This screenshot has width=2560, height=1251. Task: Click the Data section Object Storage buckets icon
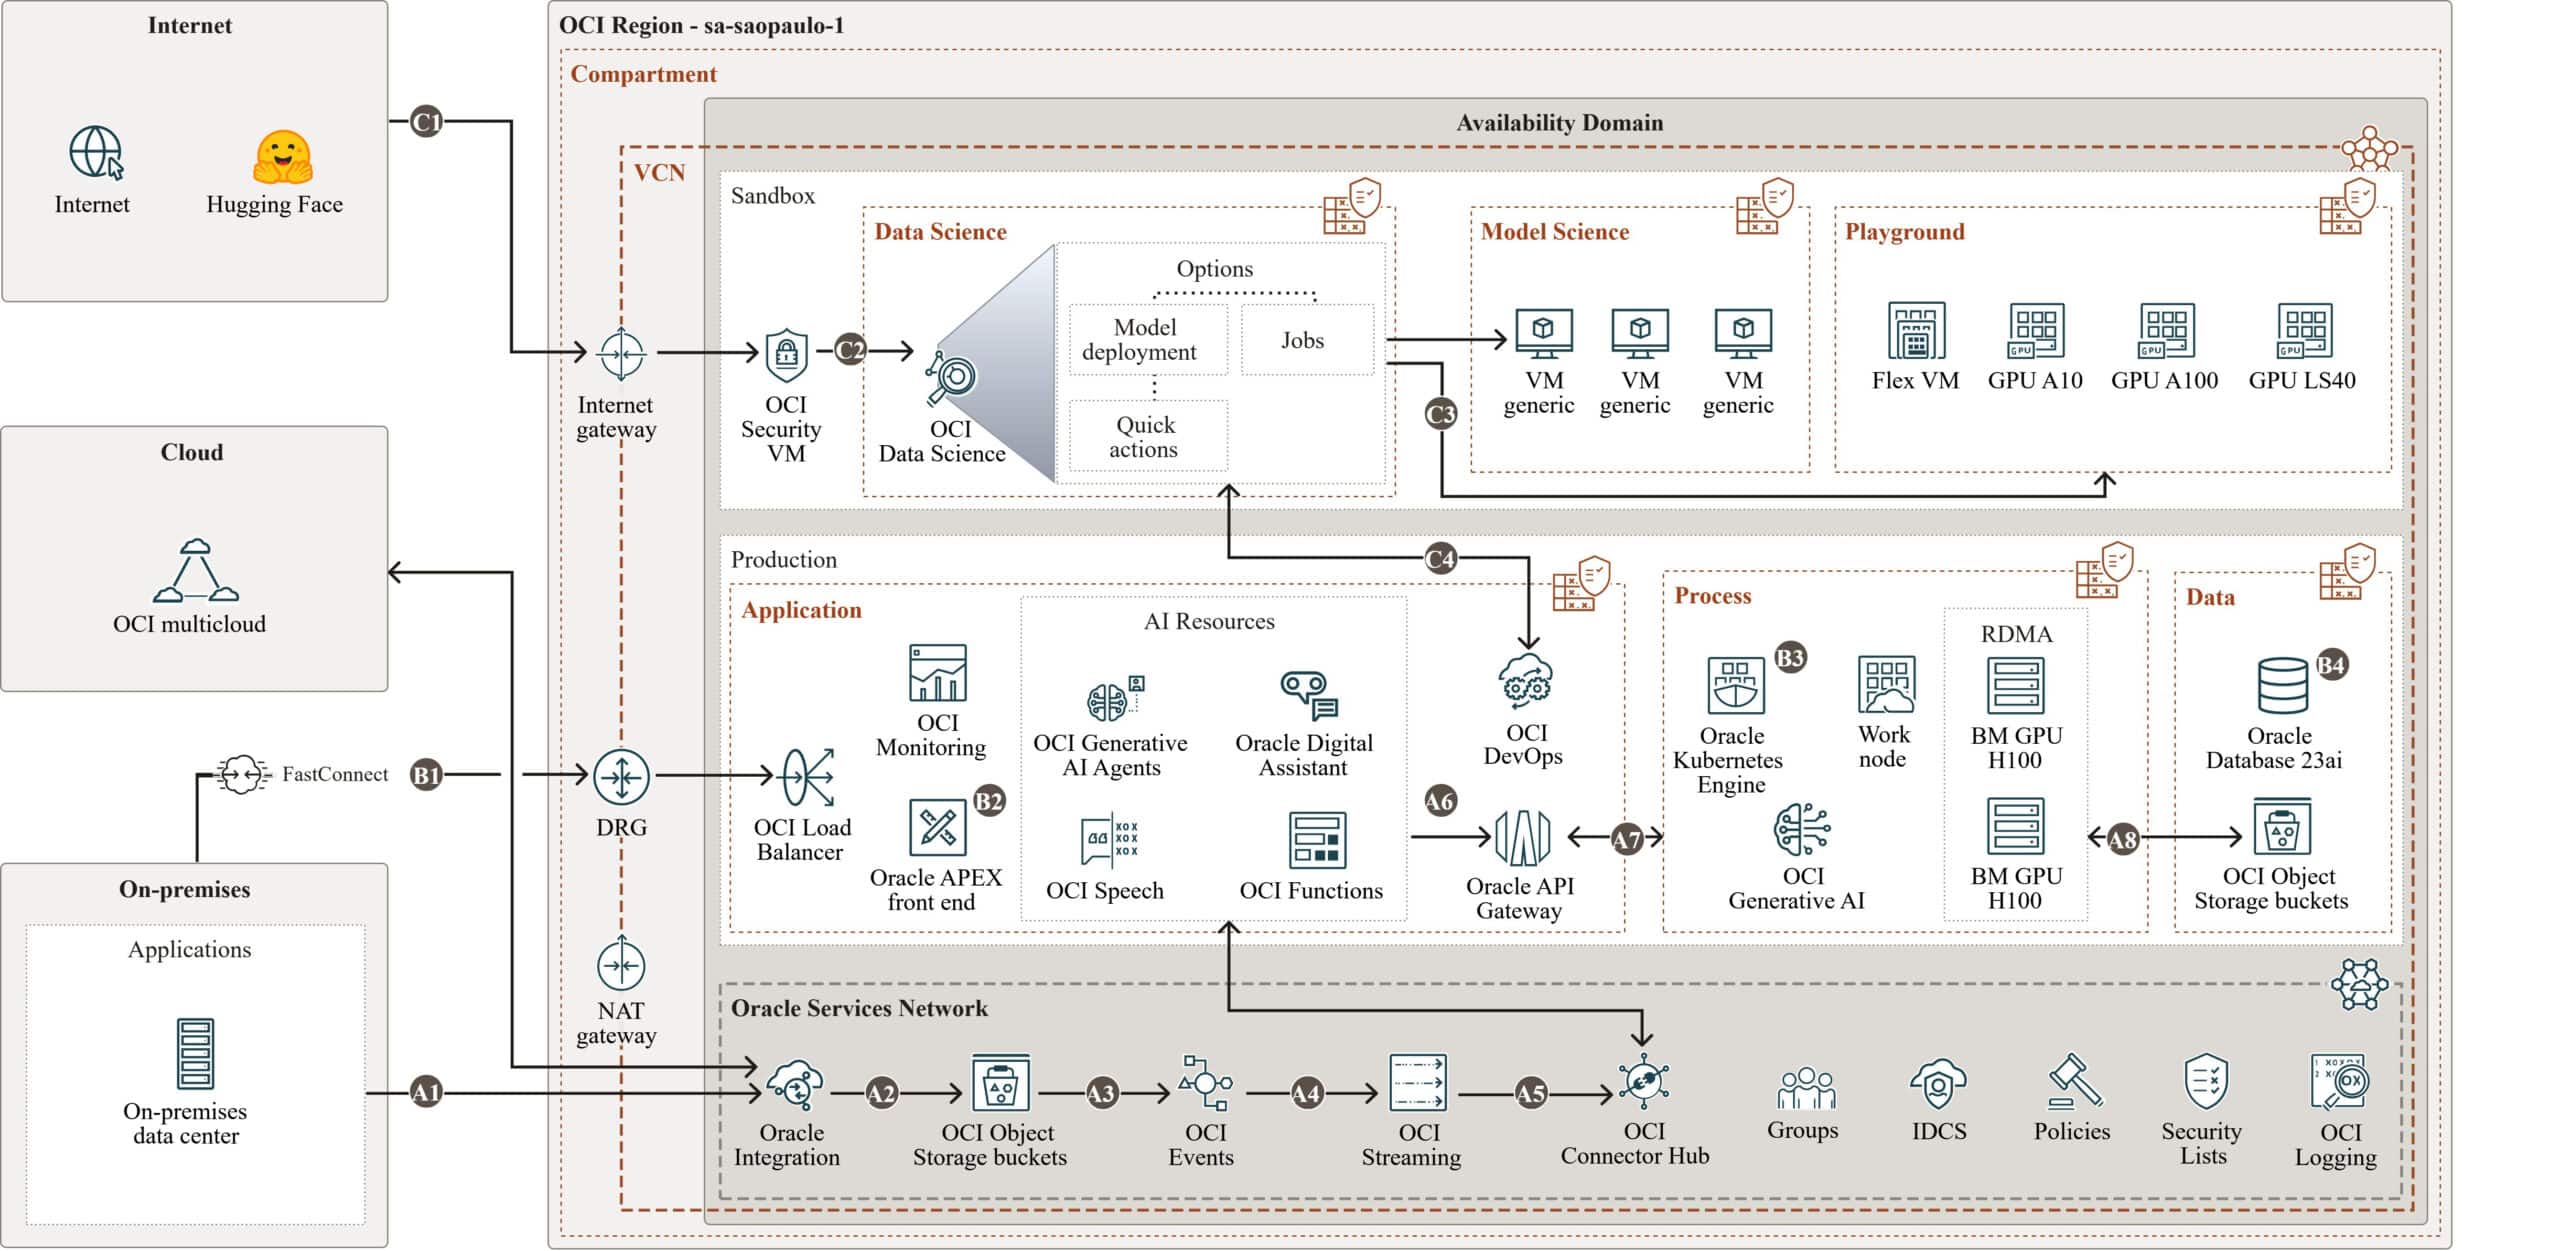pyautogui.click(x=2282, y=827)
